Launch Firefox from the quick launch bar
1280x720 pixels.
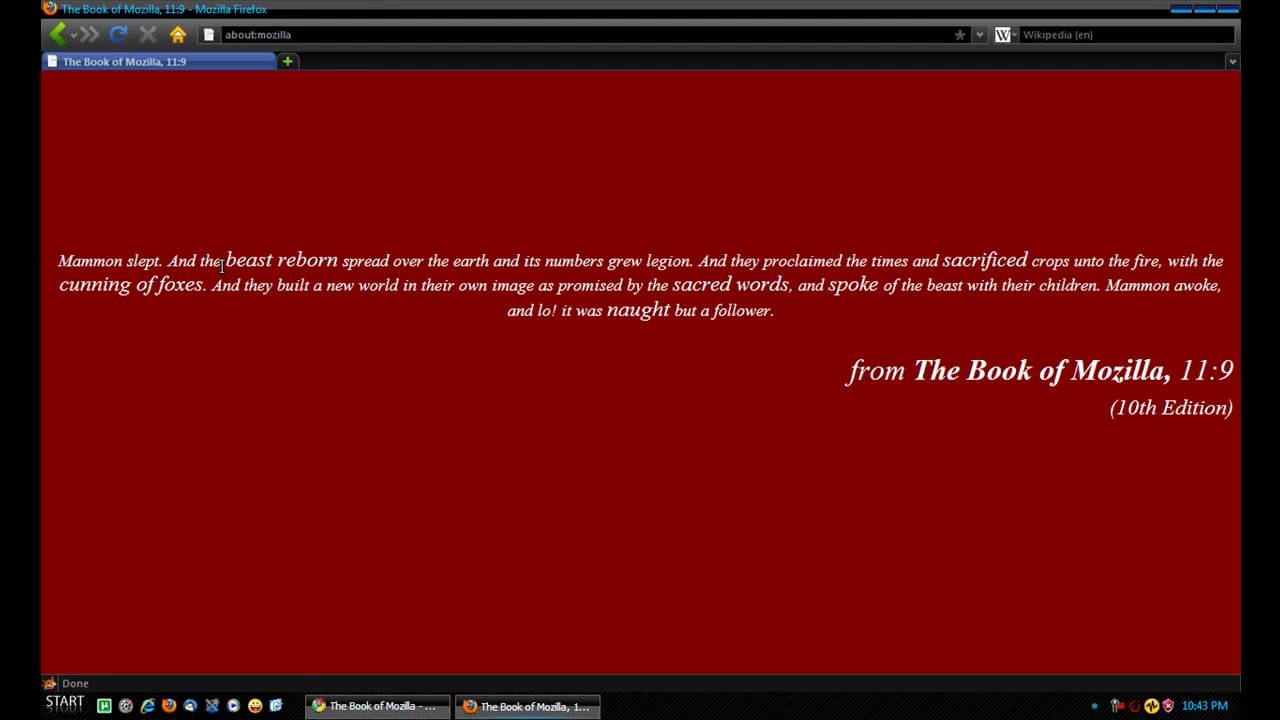169,705
